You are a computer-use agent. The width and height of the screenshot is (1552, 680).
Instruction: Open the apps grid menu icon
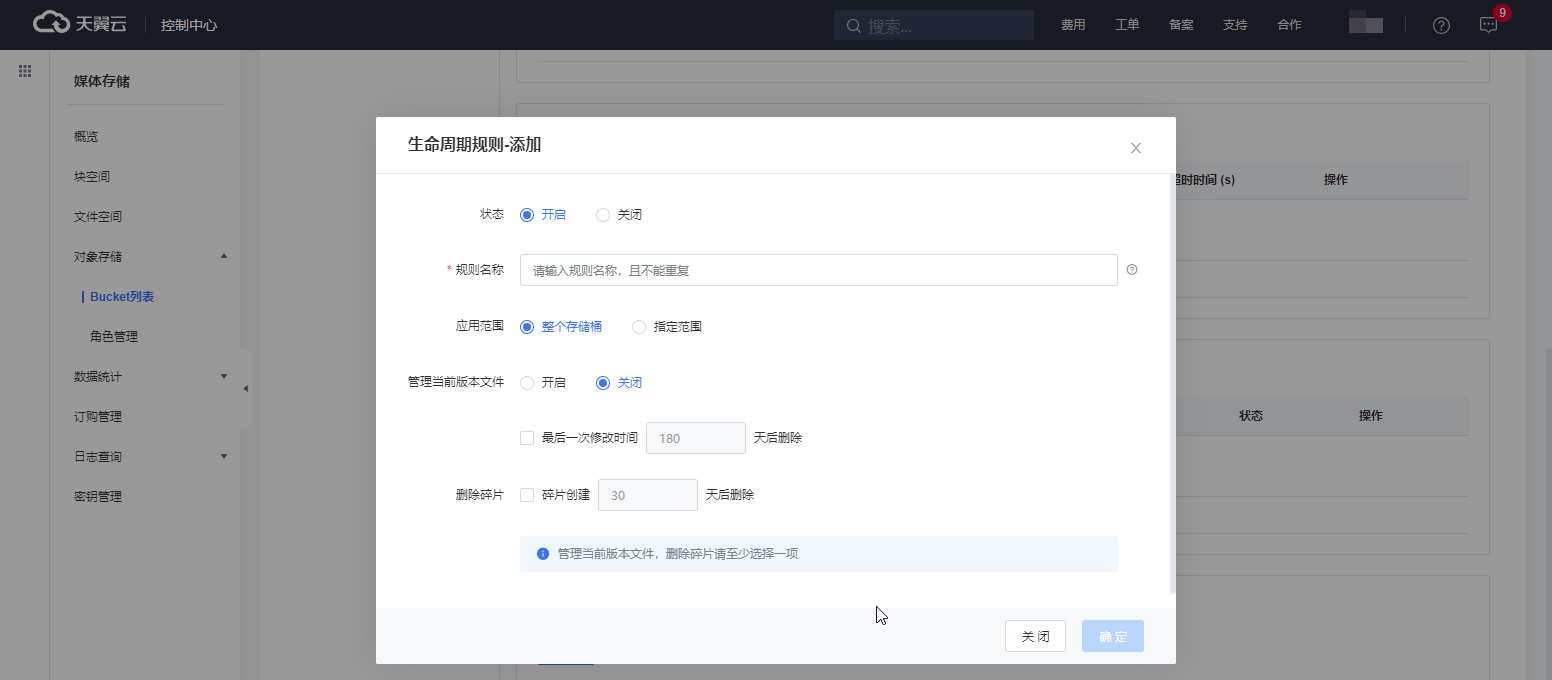(x=25, y=71)
